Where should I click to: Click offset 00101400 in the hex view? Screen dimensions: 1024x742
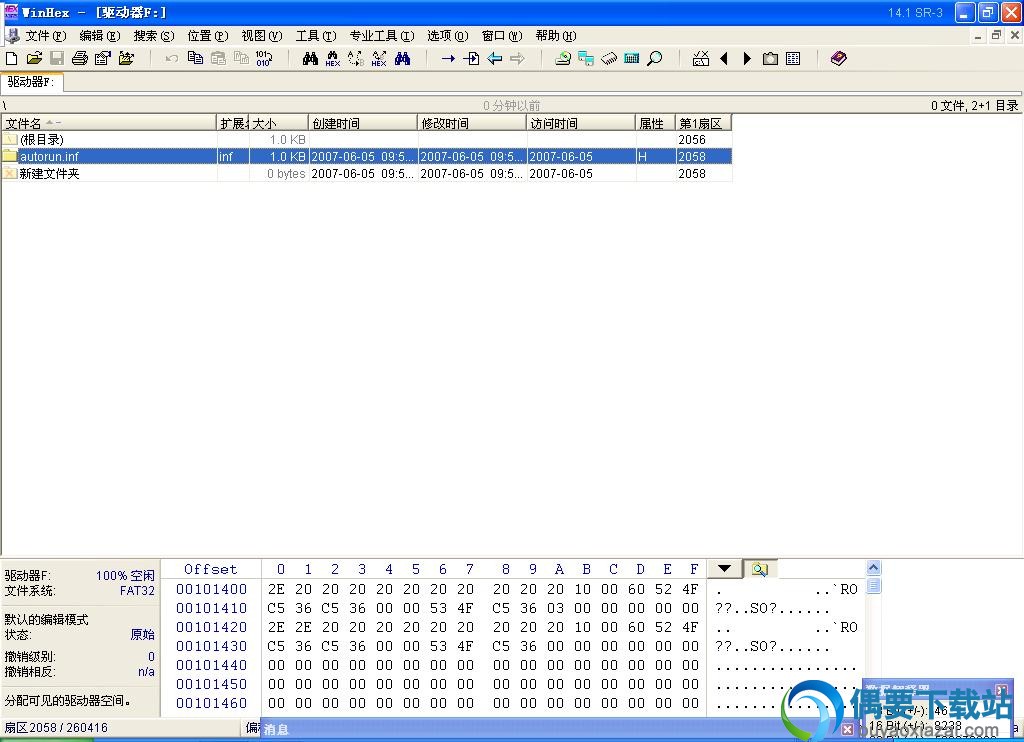(x=212, y=589)
